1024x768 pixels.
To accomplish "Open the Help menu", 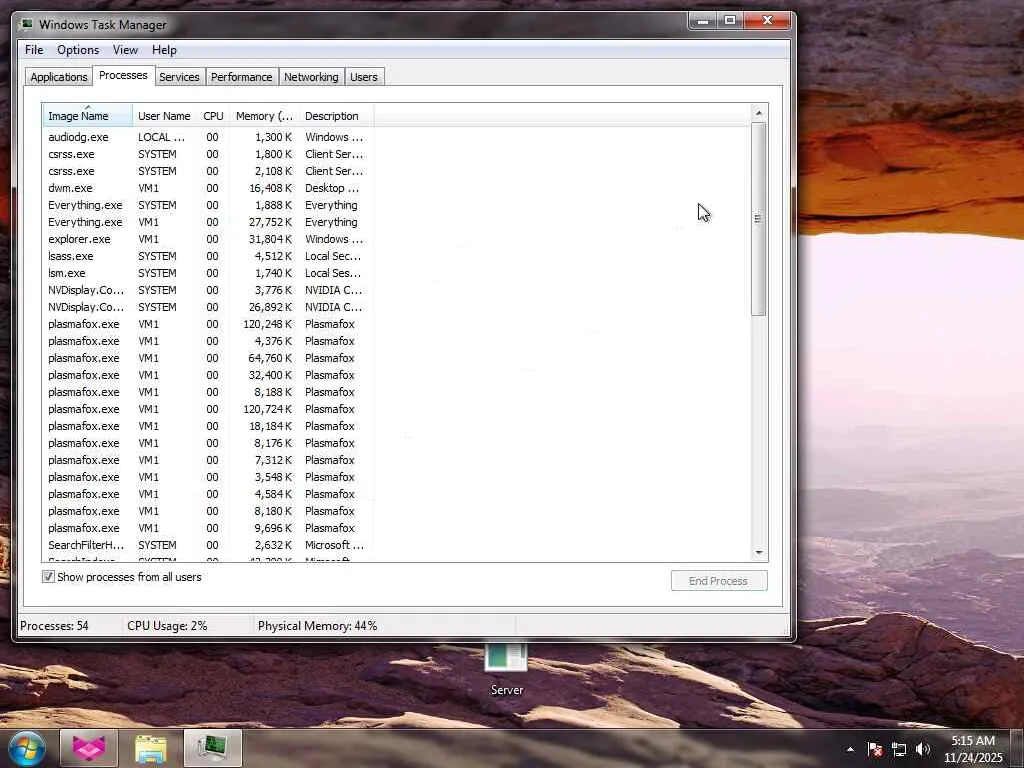I will [x=164, y=50].
